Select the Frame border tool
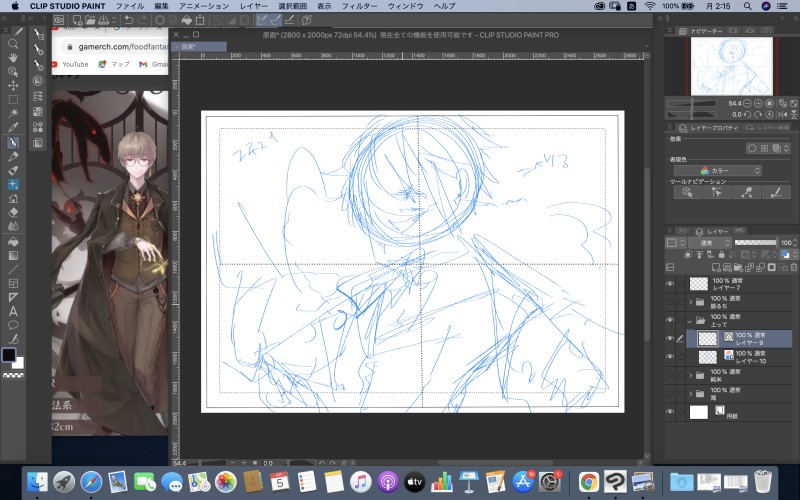This screenshot has width=800, height=500. (13, 283)
